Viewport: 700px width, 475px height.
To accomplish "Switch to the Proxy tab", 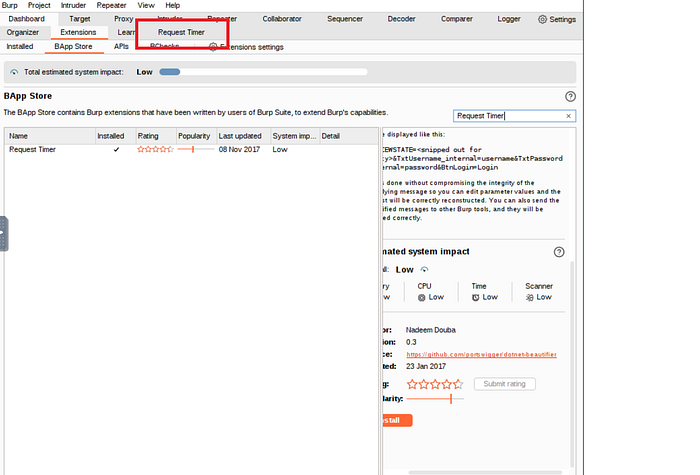I will coord(123,19).
